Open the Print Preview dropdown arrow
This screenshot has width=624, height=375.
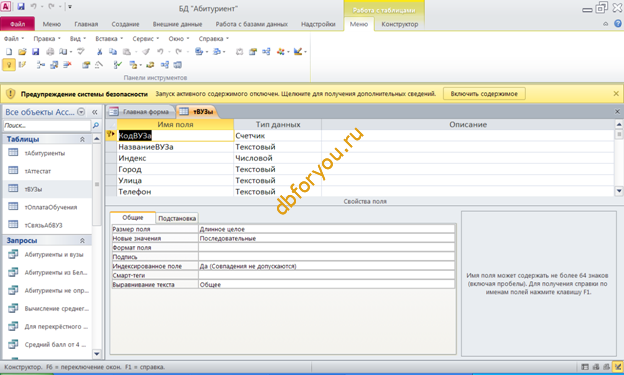coord(71,52)
